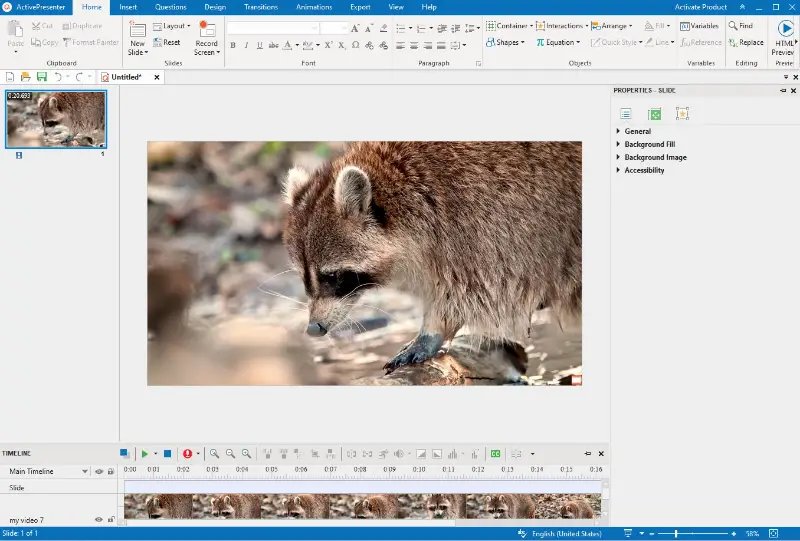
Task: Open the Questions ribbon tab
Action: click(x=170, y=7)
